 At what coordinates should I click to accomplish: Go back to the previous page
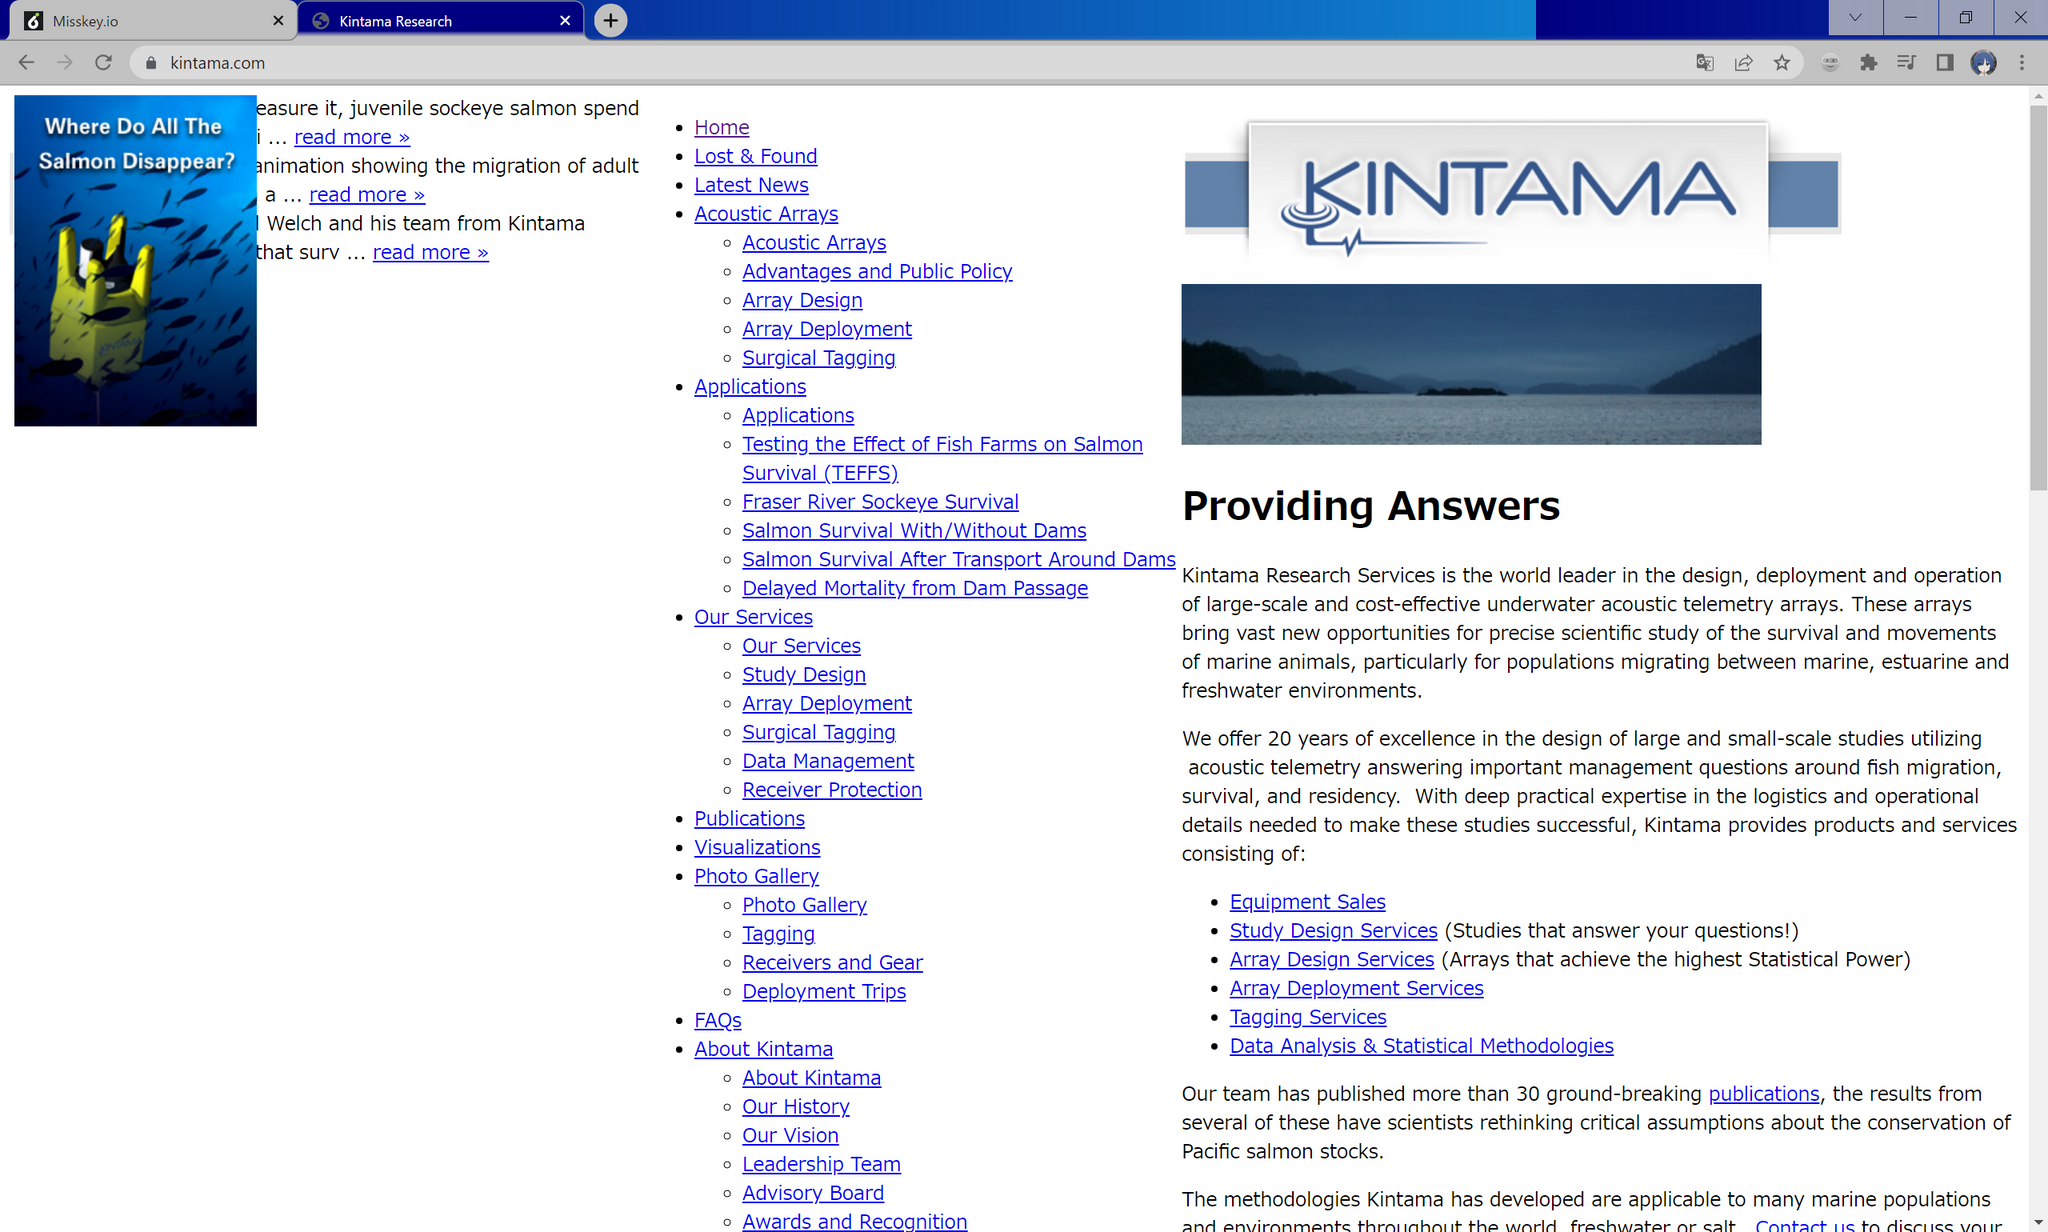point(27,63)
